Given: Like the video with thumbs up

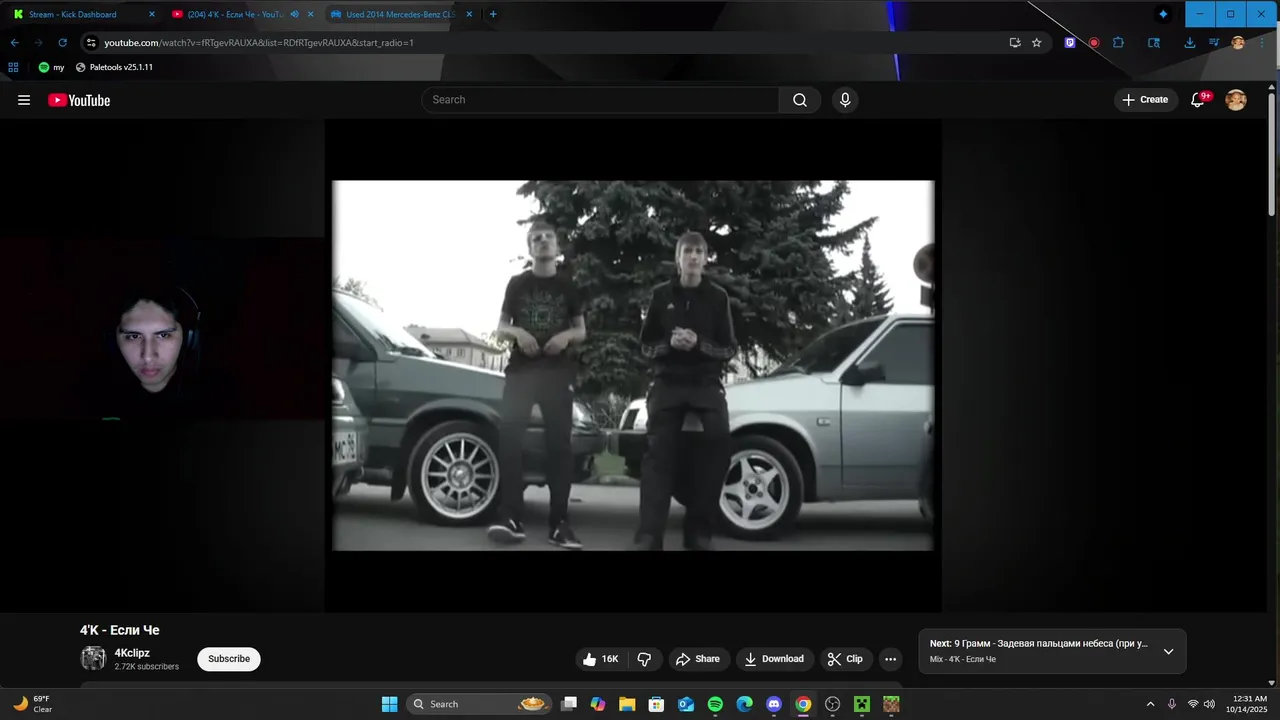Looking at the screenshot, I should pos(600,659).
